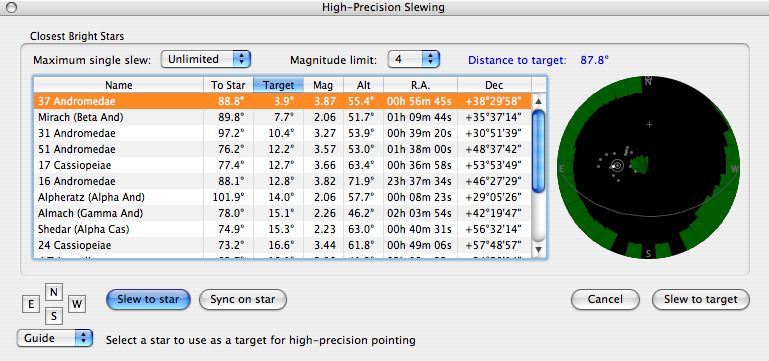Click the table scrollbar down arrow
The image size is (769, 361).
pos(538,250)
